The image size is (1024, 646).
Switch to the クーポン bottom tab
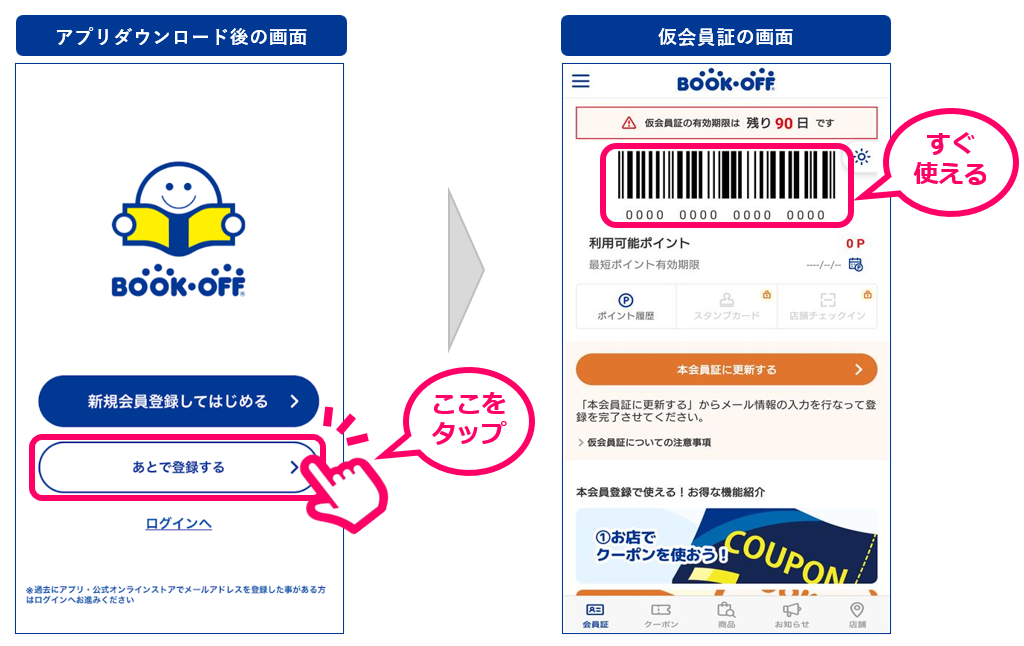coord(661,615)
